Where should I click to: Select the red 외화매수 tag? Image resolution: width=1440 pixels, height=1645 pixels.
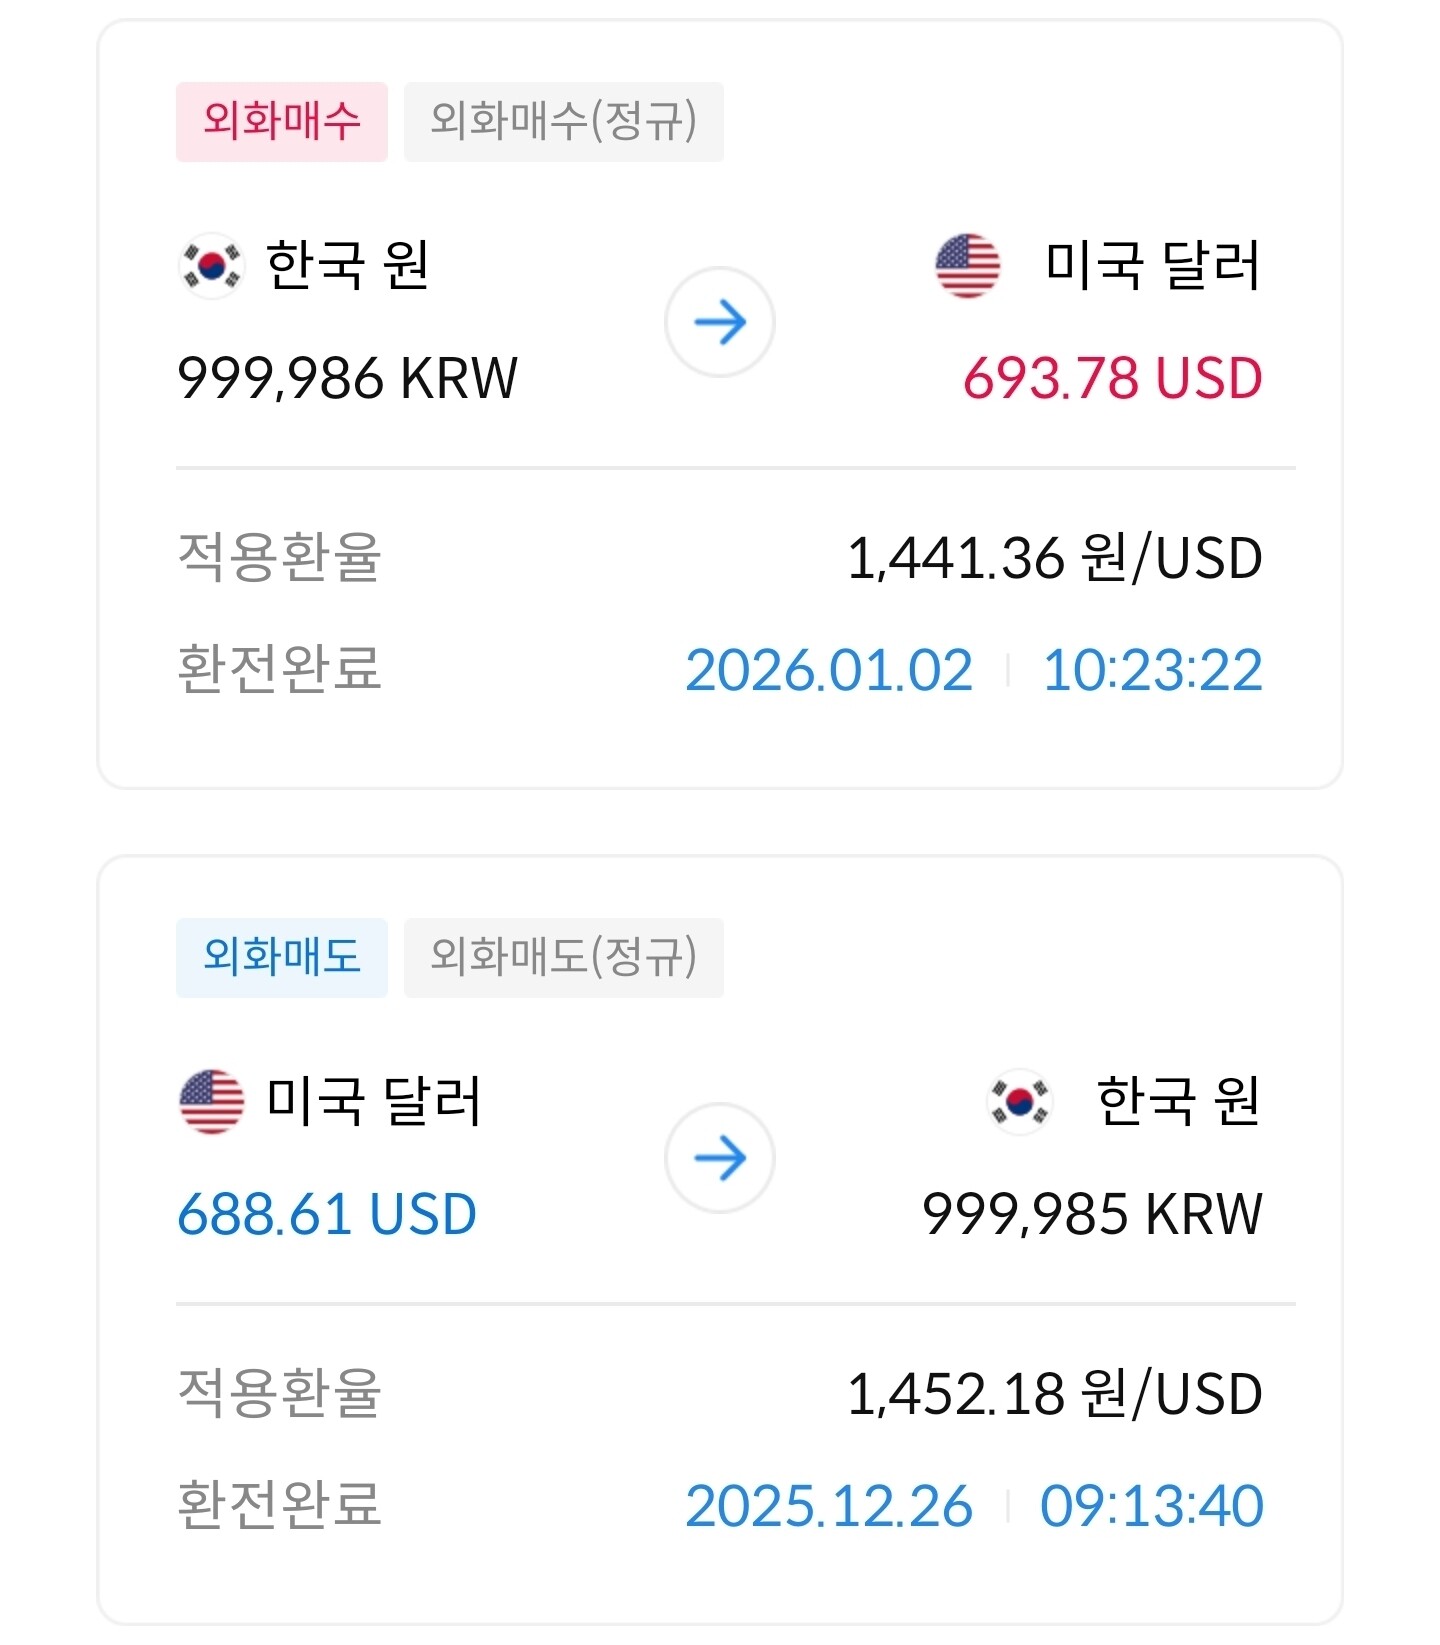click(282, 122)
